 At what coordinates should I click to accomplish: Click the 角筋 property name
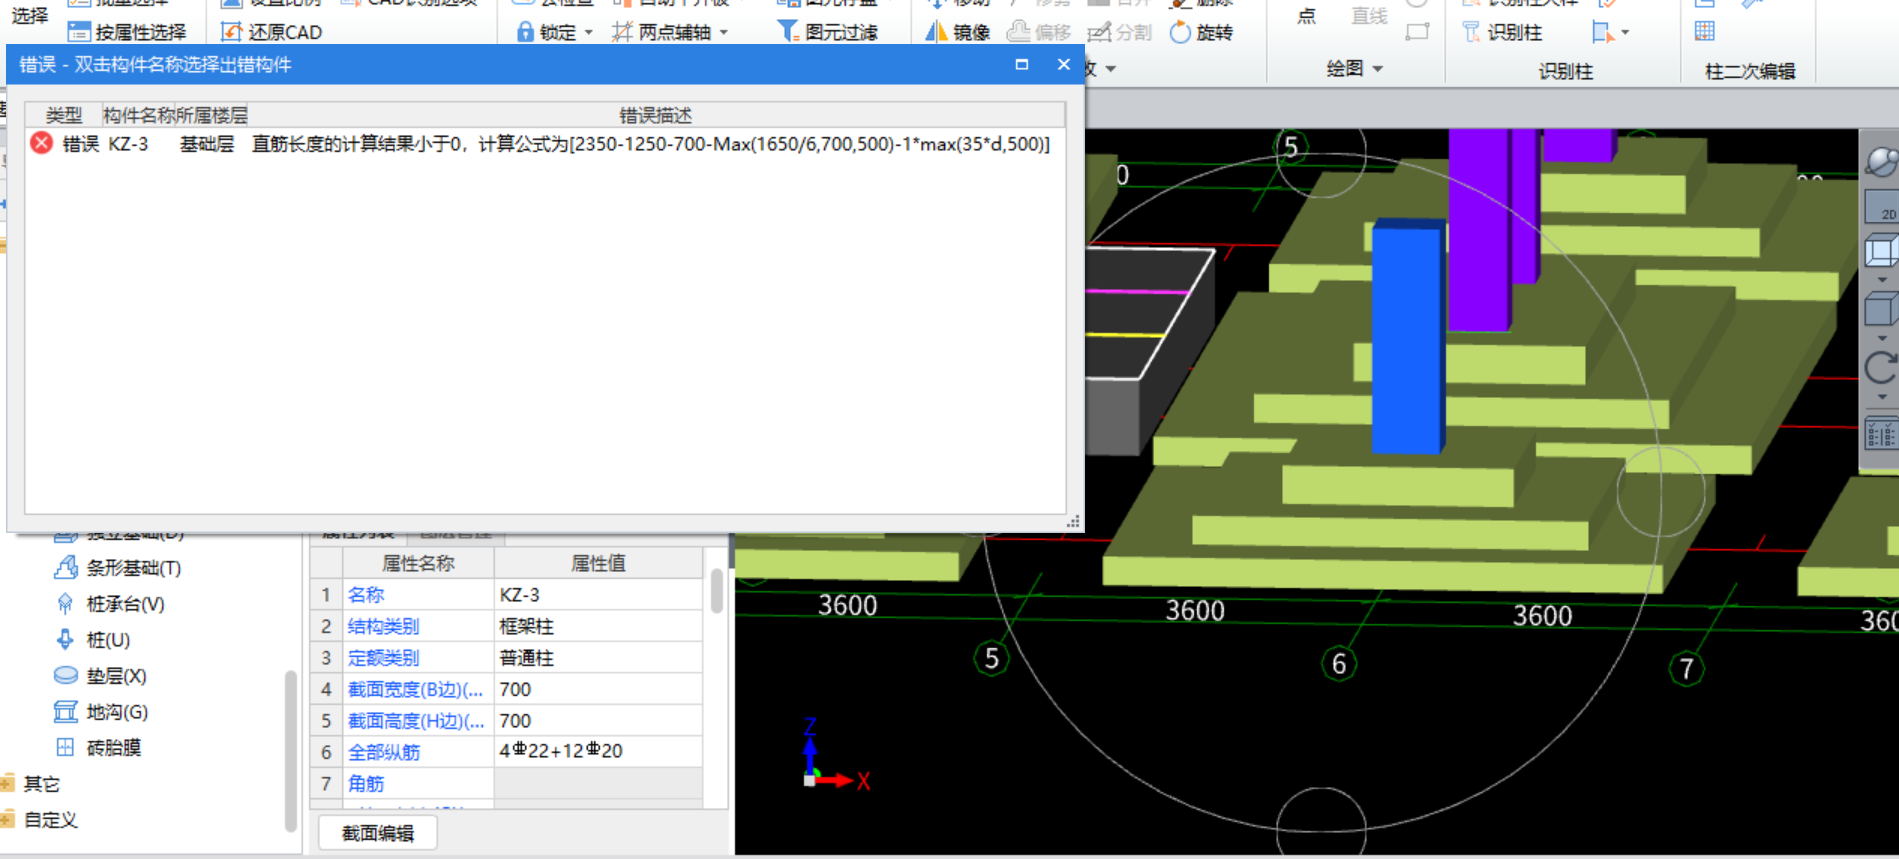point(366,784)
